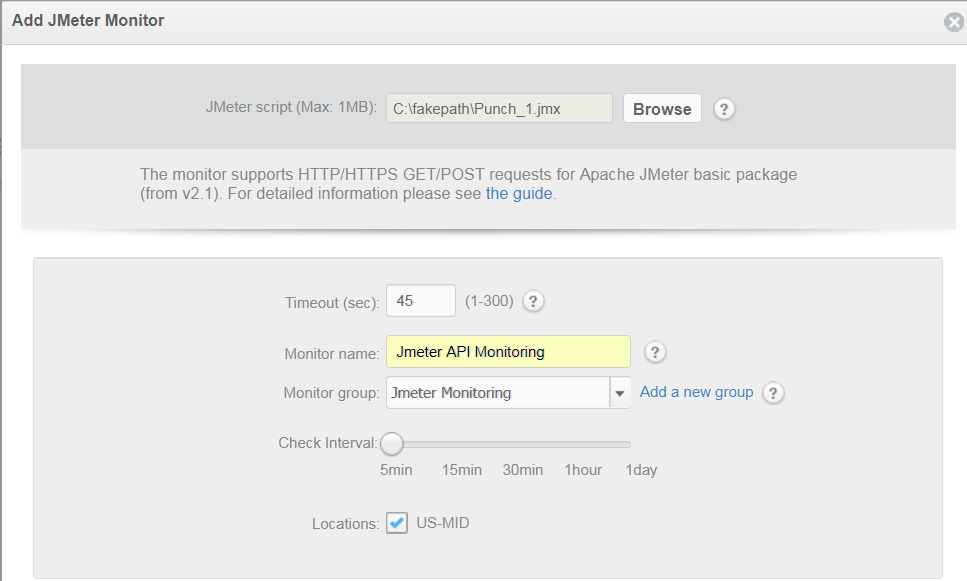Viewport: 967px width, 581px height.
Task: Set check interval to 1hour on slider
Action: coord(583,444)
